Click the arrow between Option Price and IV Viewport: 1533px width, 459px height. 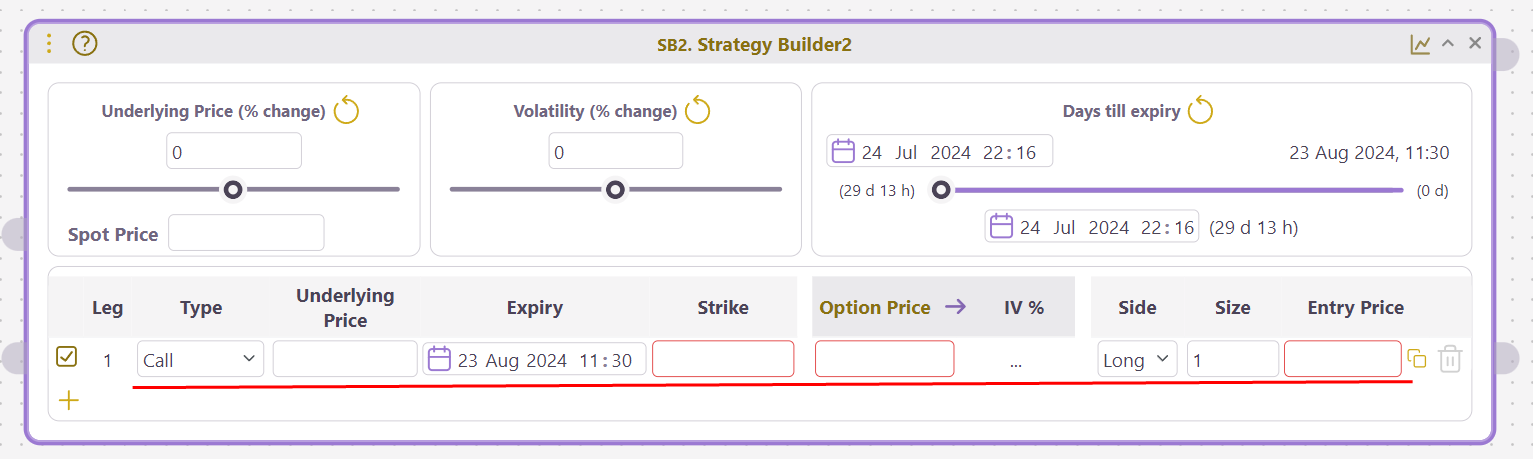(955, 307)
